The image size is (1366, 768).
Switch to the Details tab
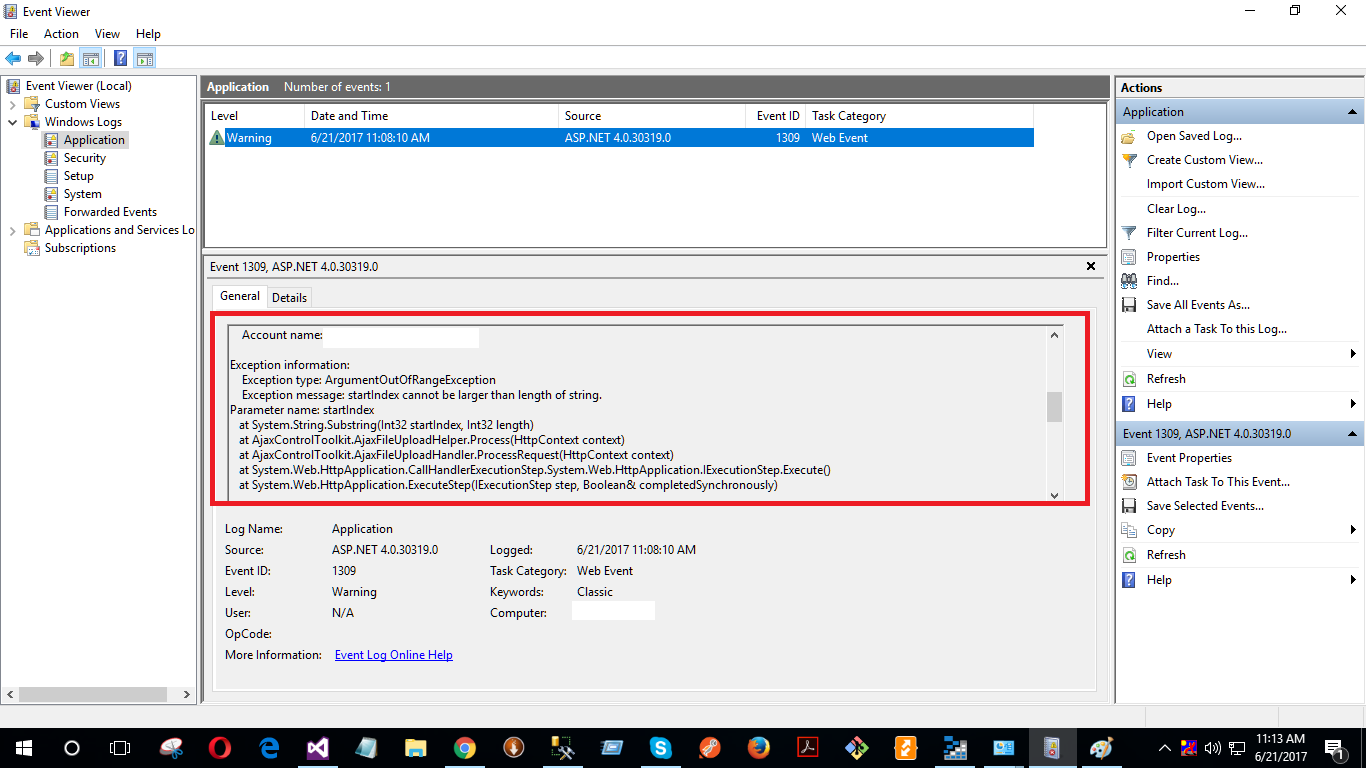coord(290,297)
